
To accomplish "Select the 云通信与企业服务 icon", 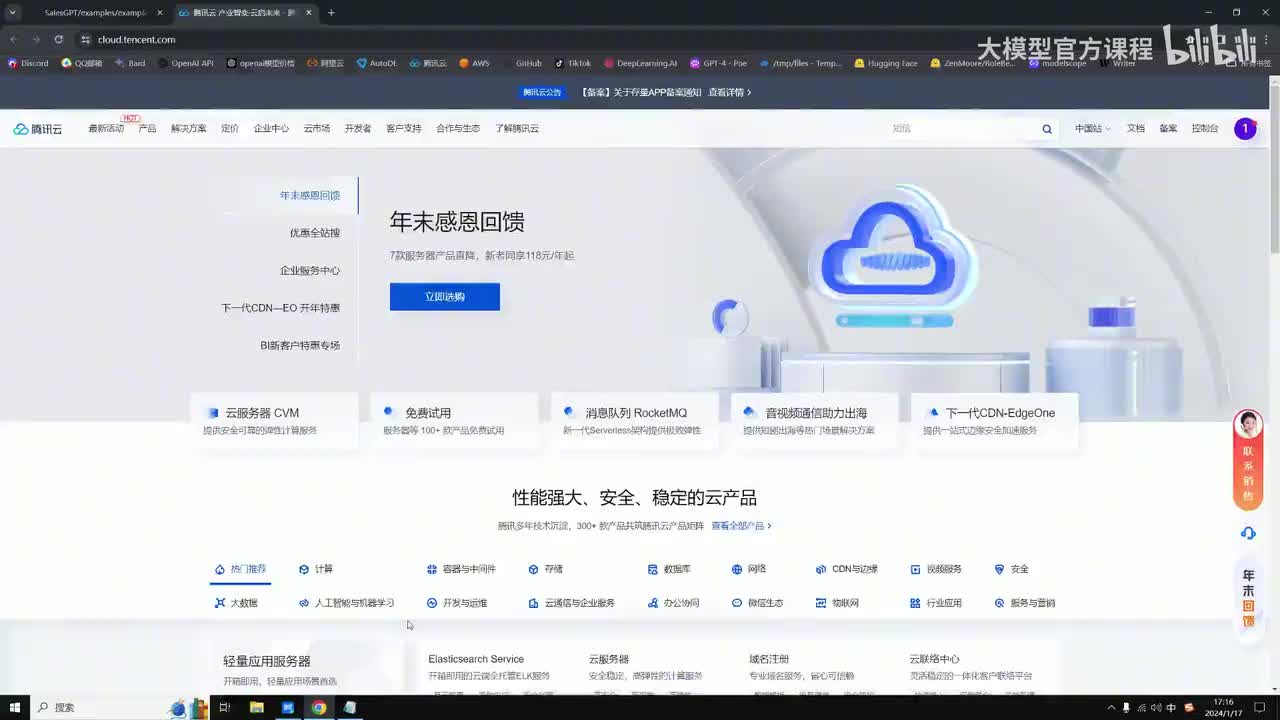I will click(x=534, y=603).
